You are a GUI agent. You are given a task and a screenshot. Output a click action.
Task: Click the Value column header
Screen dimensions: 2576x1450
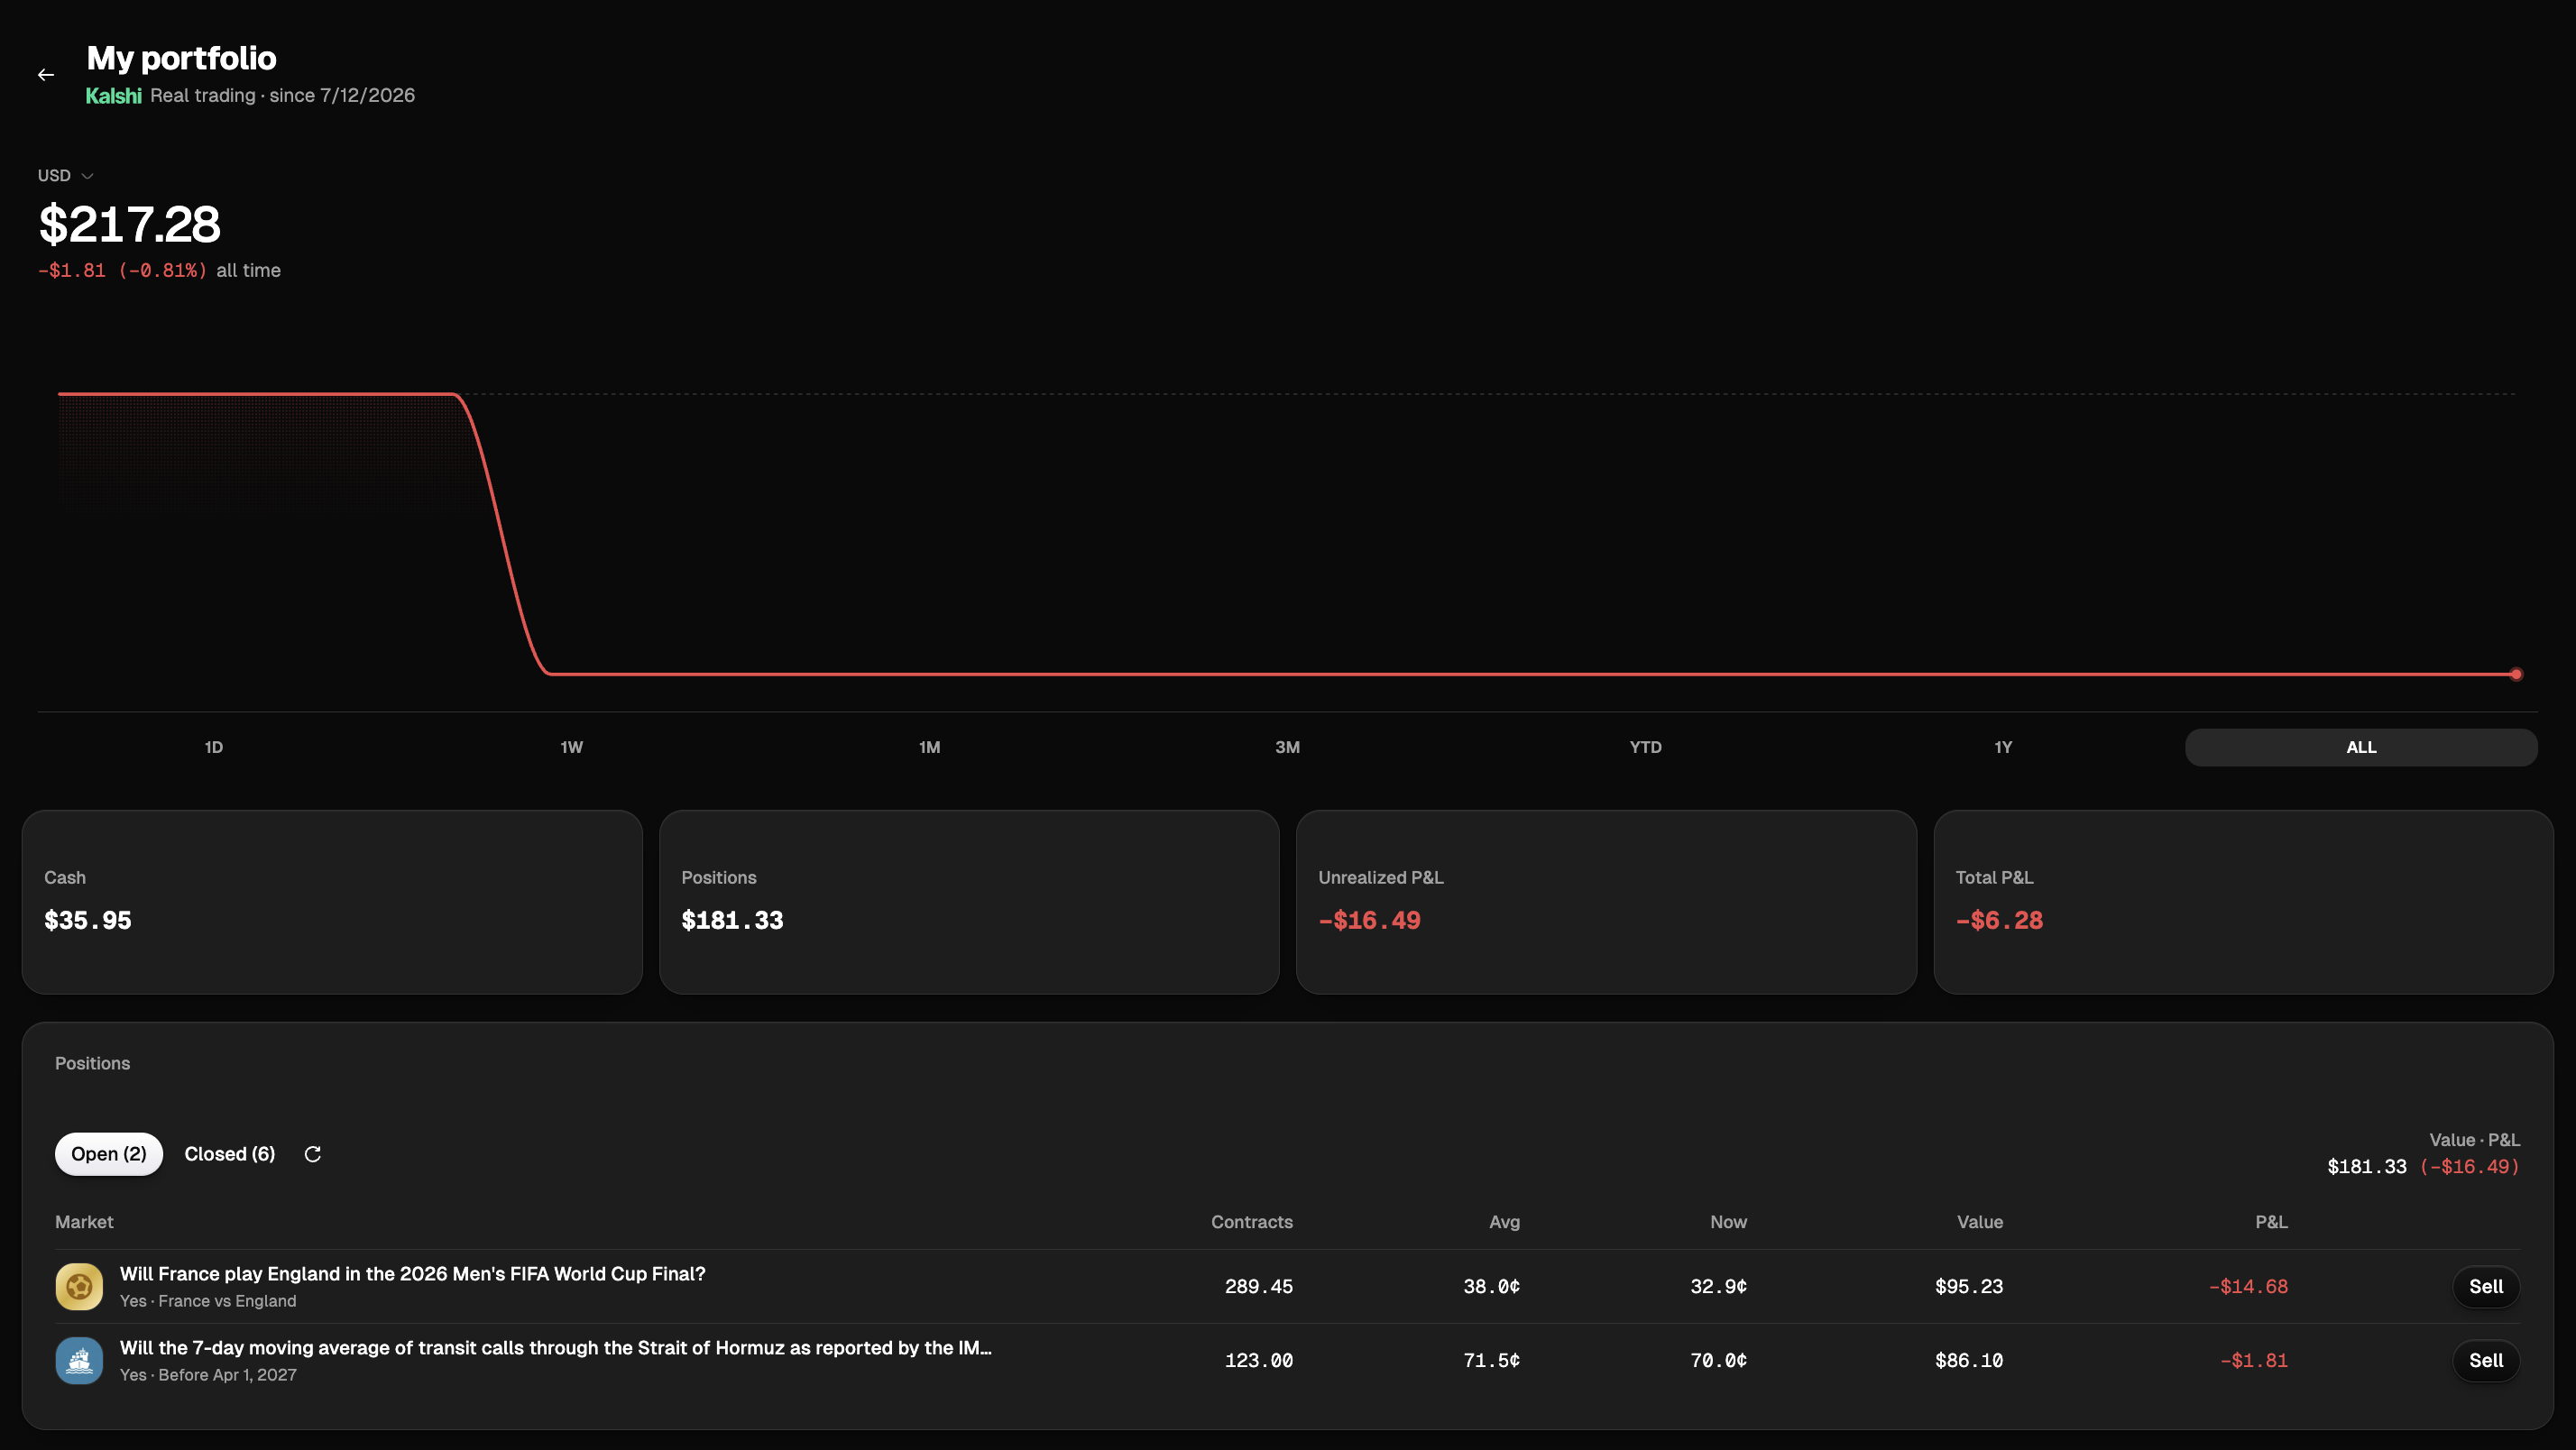tap(1980, 1222)
